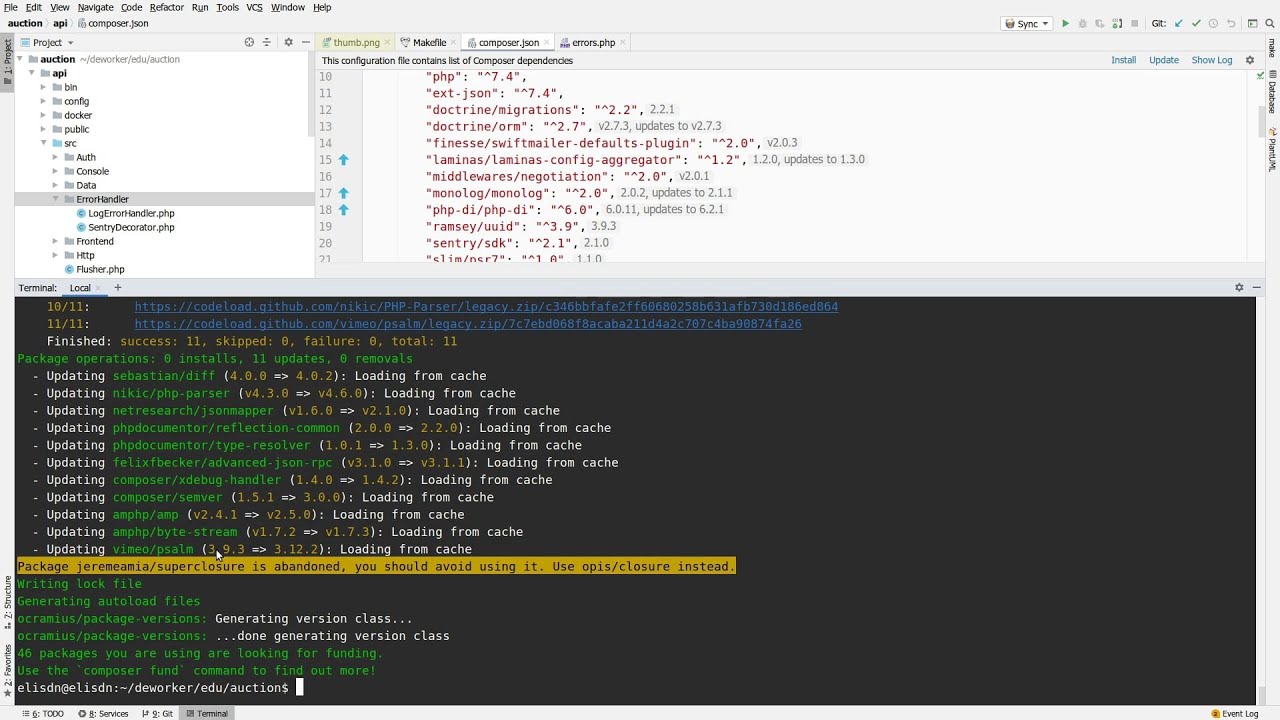
Task: Add a new terminal session tab
Action: [117, 287]
